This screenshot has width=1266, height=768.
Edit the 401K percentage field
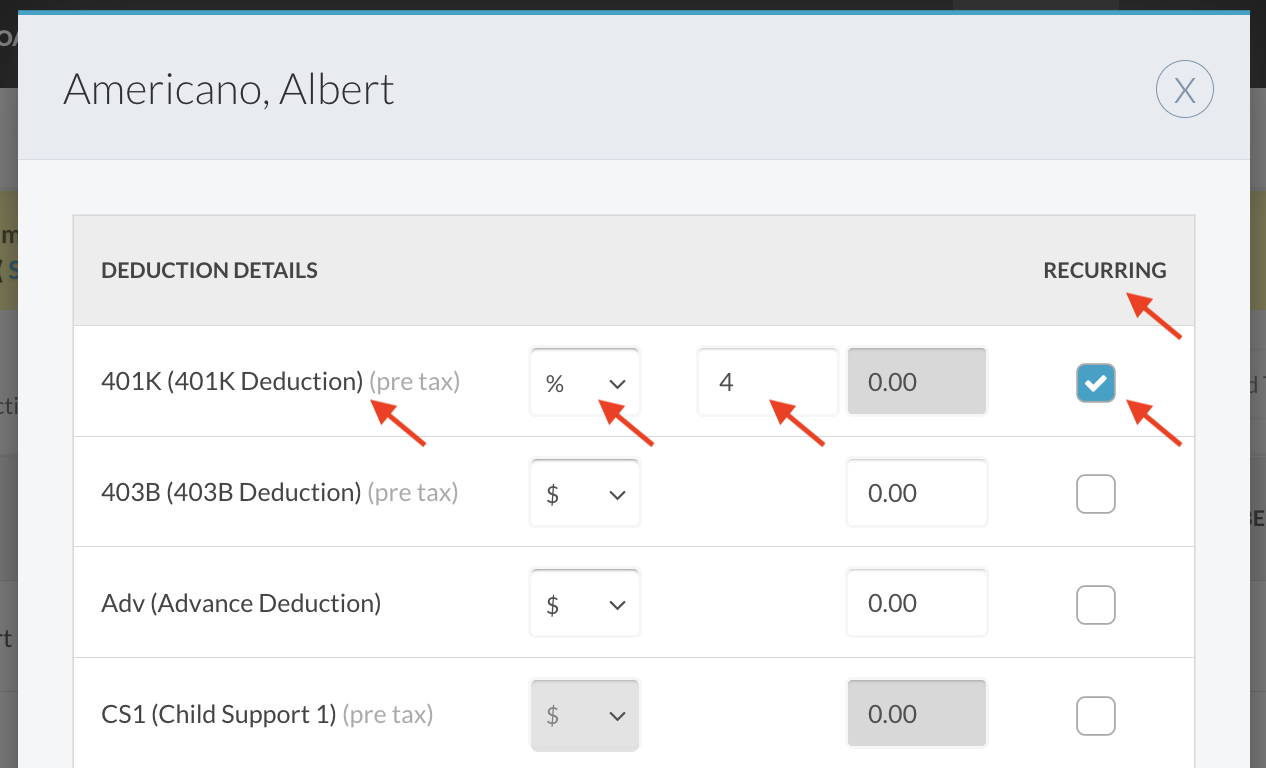tap(767, 382)
